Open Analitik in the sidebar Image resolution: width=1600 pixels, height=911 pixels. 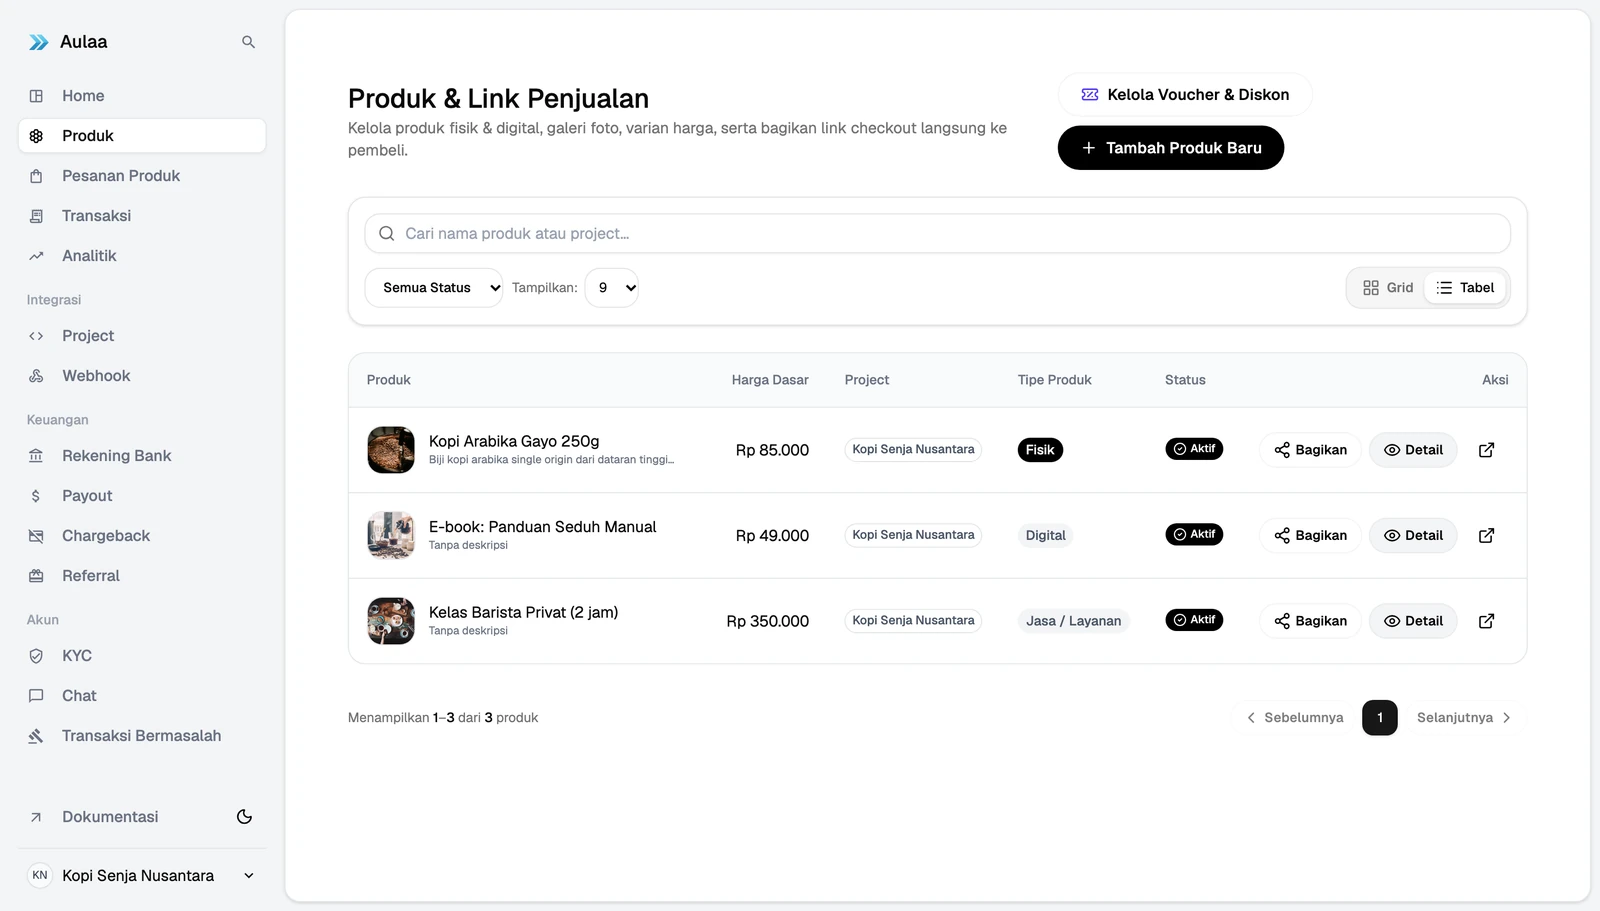[142, 256]
